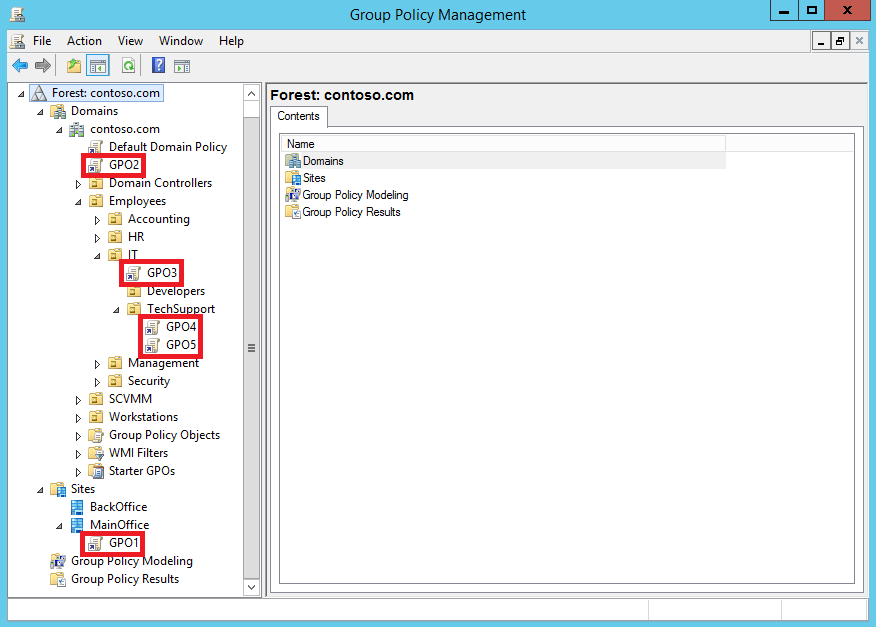This screenshot has height=627, width=876.
Task: Click the MMC icon in the menu bar
Action: (x=18, y=41)
